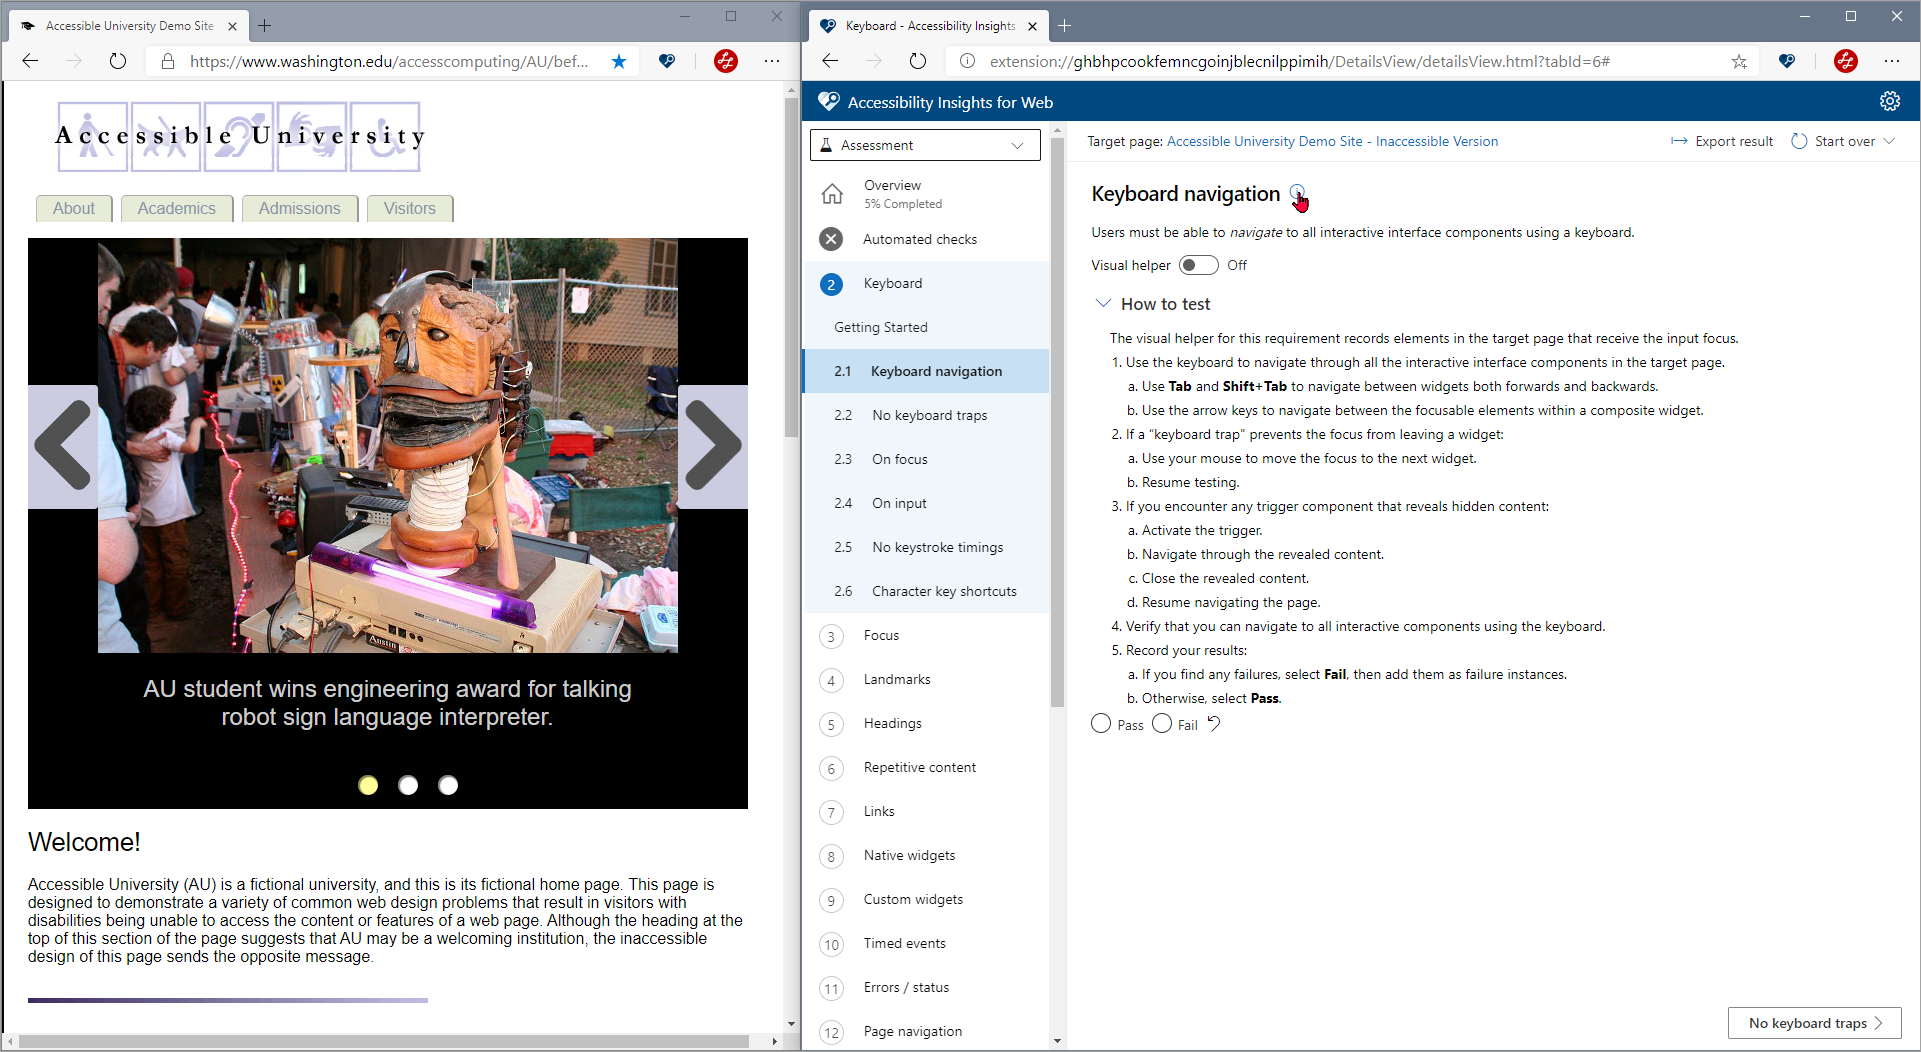Image resolution: width=1921 pixels, height=1052 pixels.
Task: Click favorite star in left browser
Action: [x=619, y=61]
